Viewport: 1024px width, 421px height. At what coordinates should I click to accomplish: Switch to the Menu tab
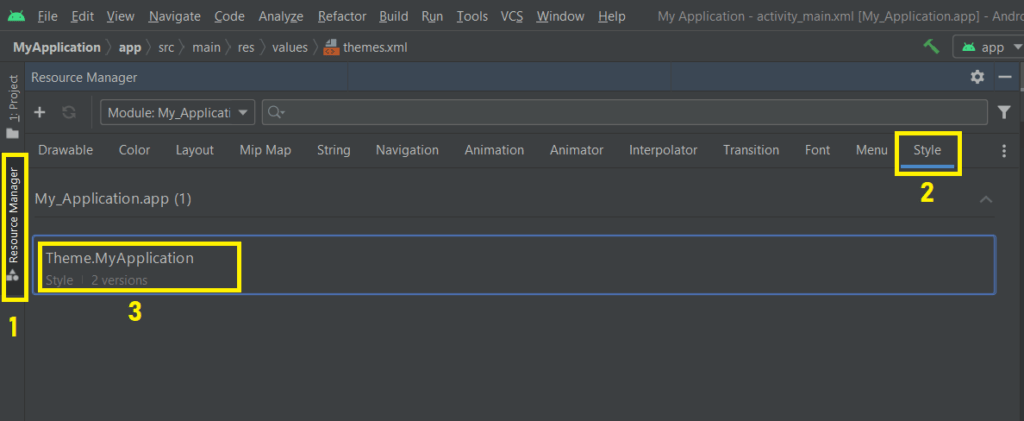pyautogui.click(x=872, y=150)
